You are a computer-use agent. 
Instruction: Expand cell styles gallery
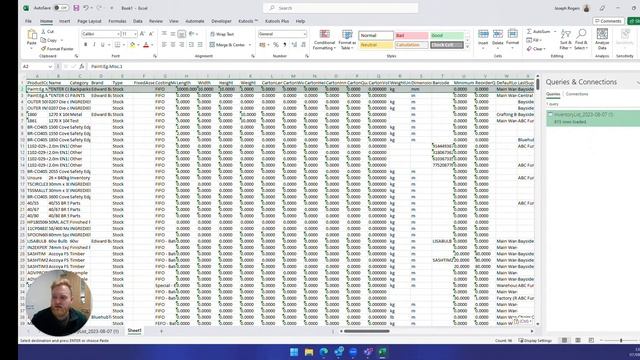(467, 47)
